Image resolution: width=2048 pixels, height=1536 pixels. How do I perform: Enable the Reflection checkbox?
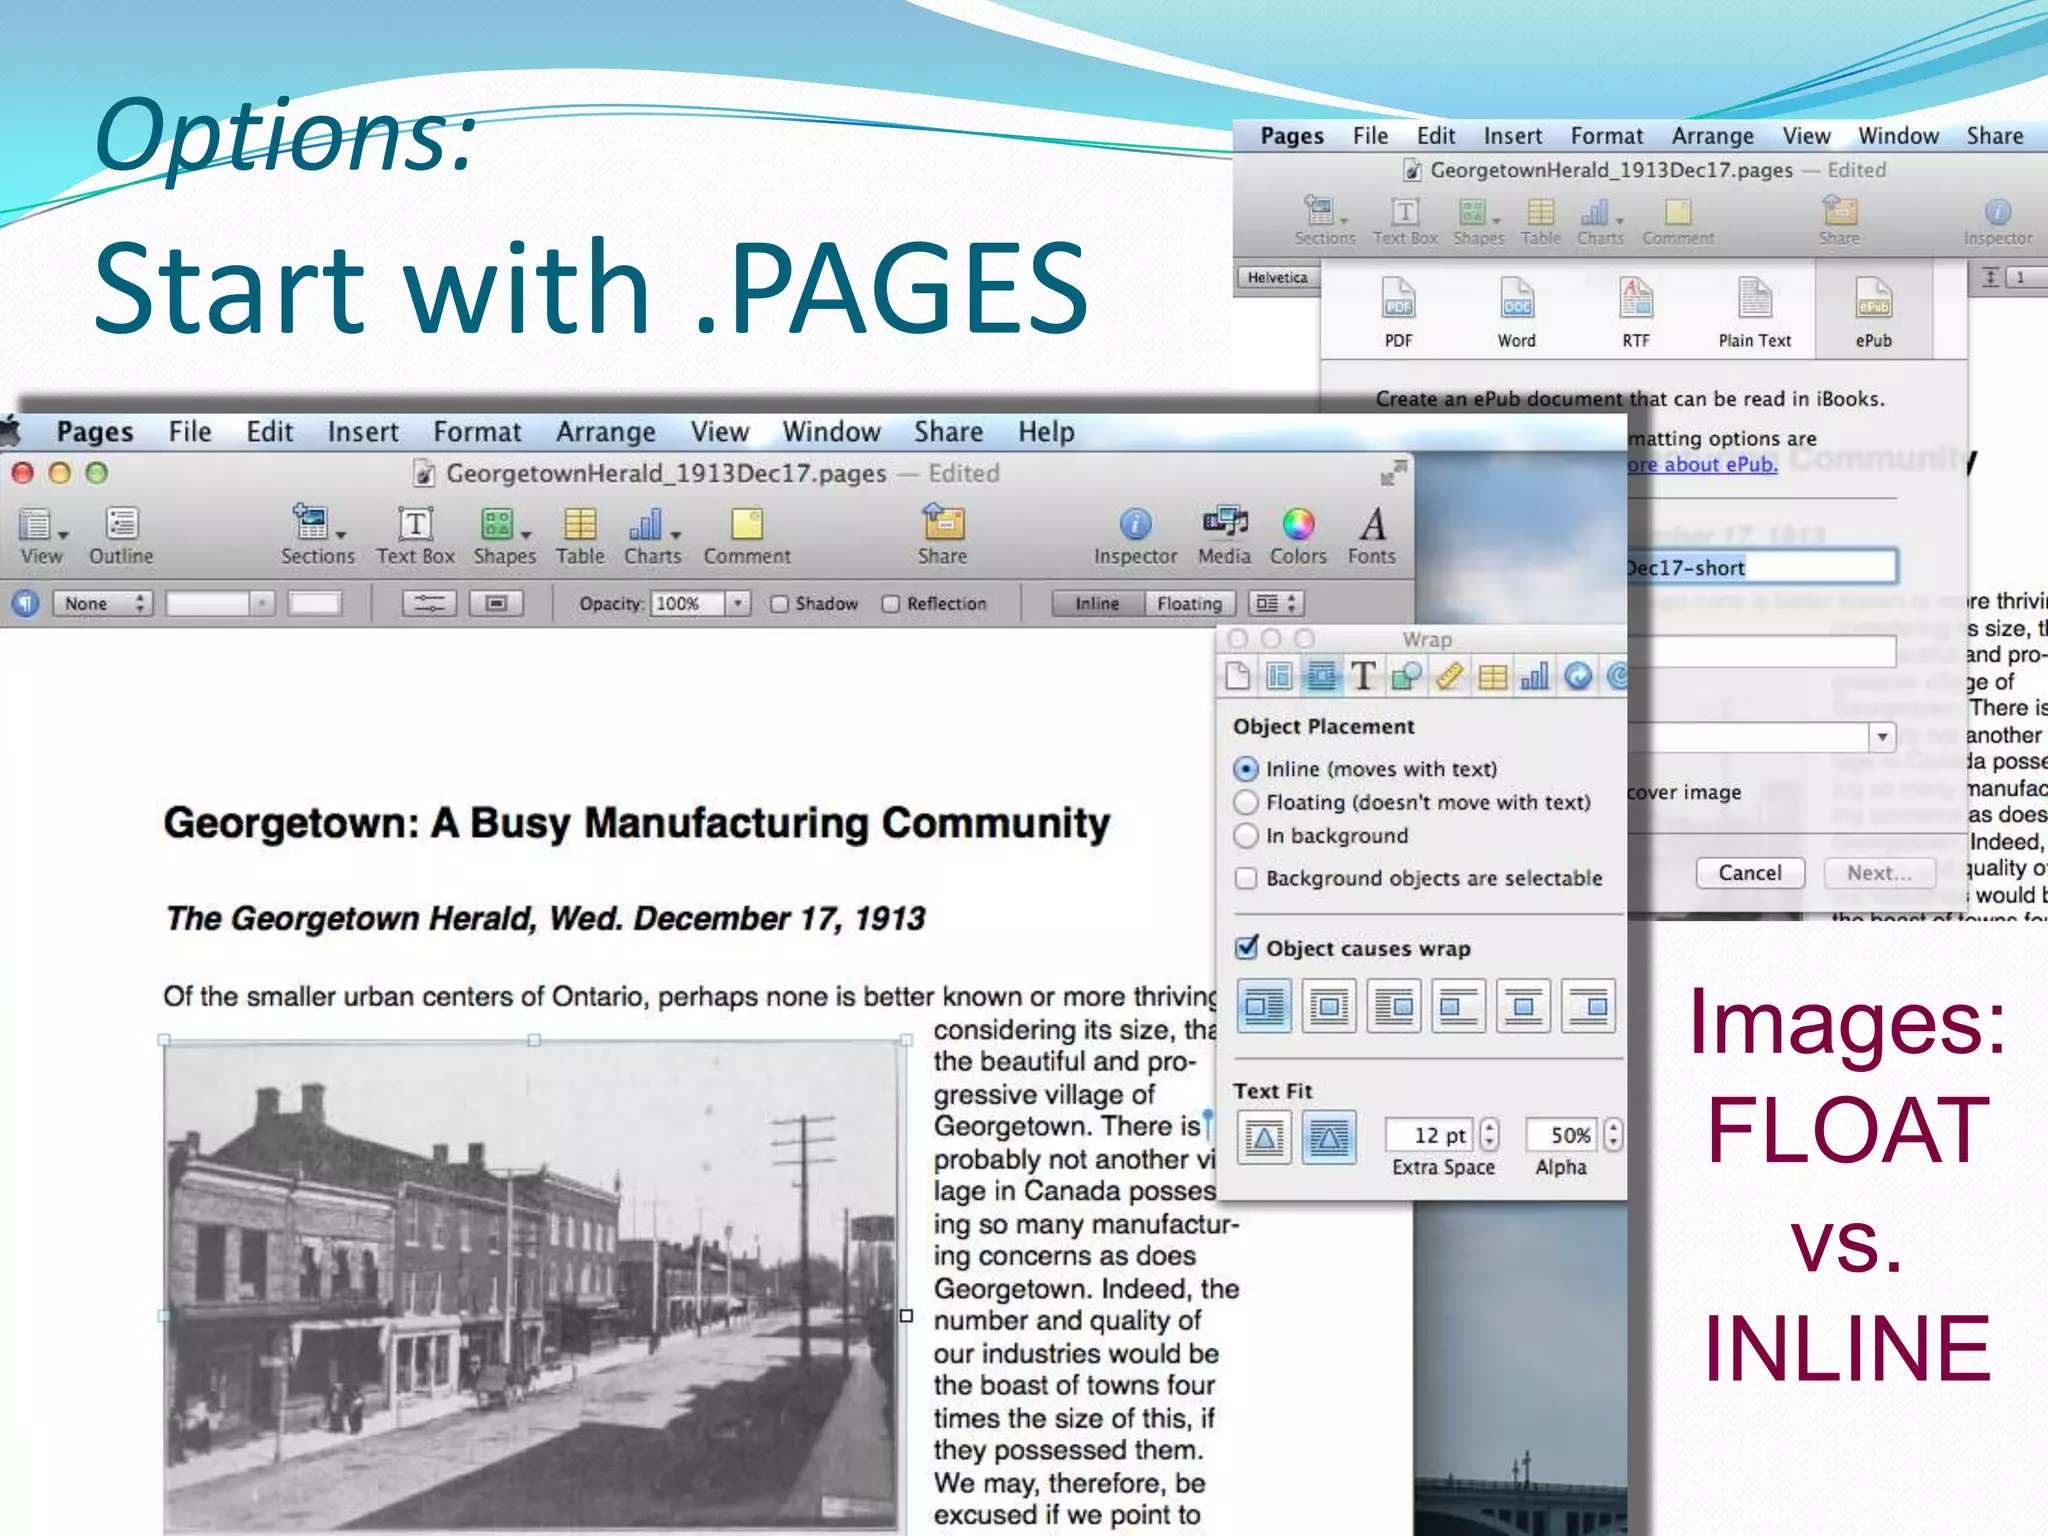[891, 604]
